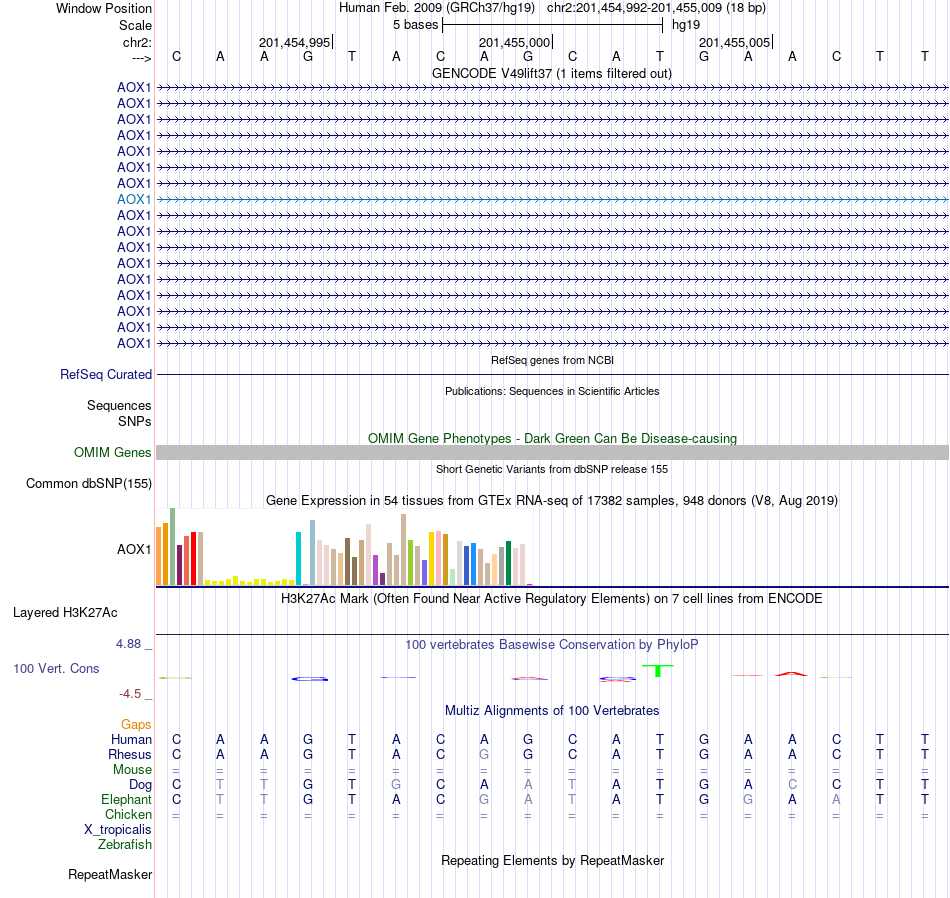
Task: Select the Elephant alignment row label
Action: pyautogui.click(x=127, y=800)
